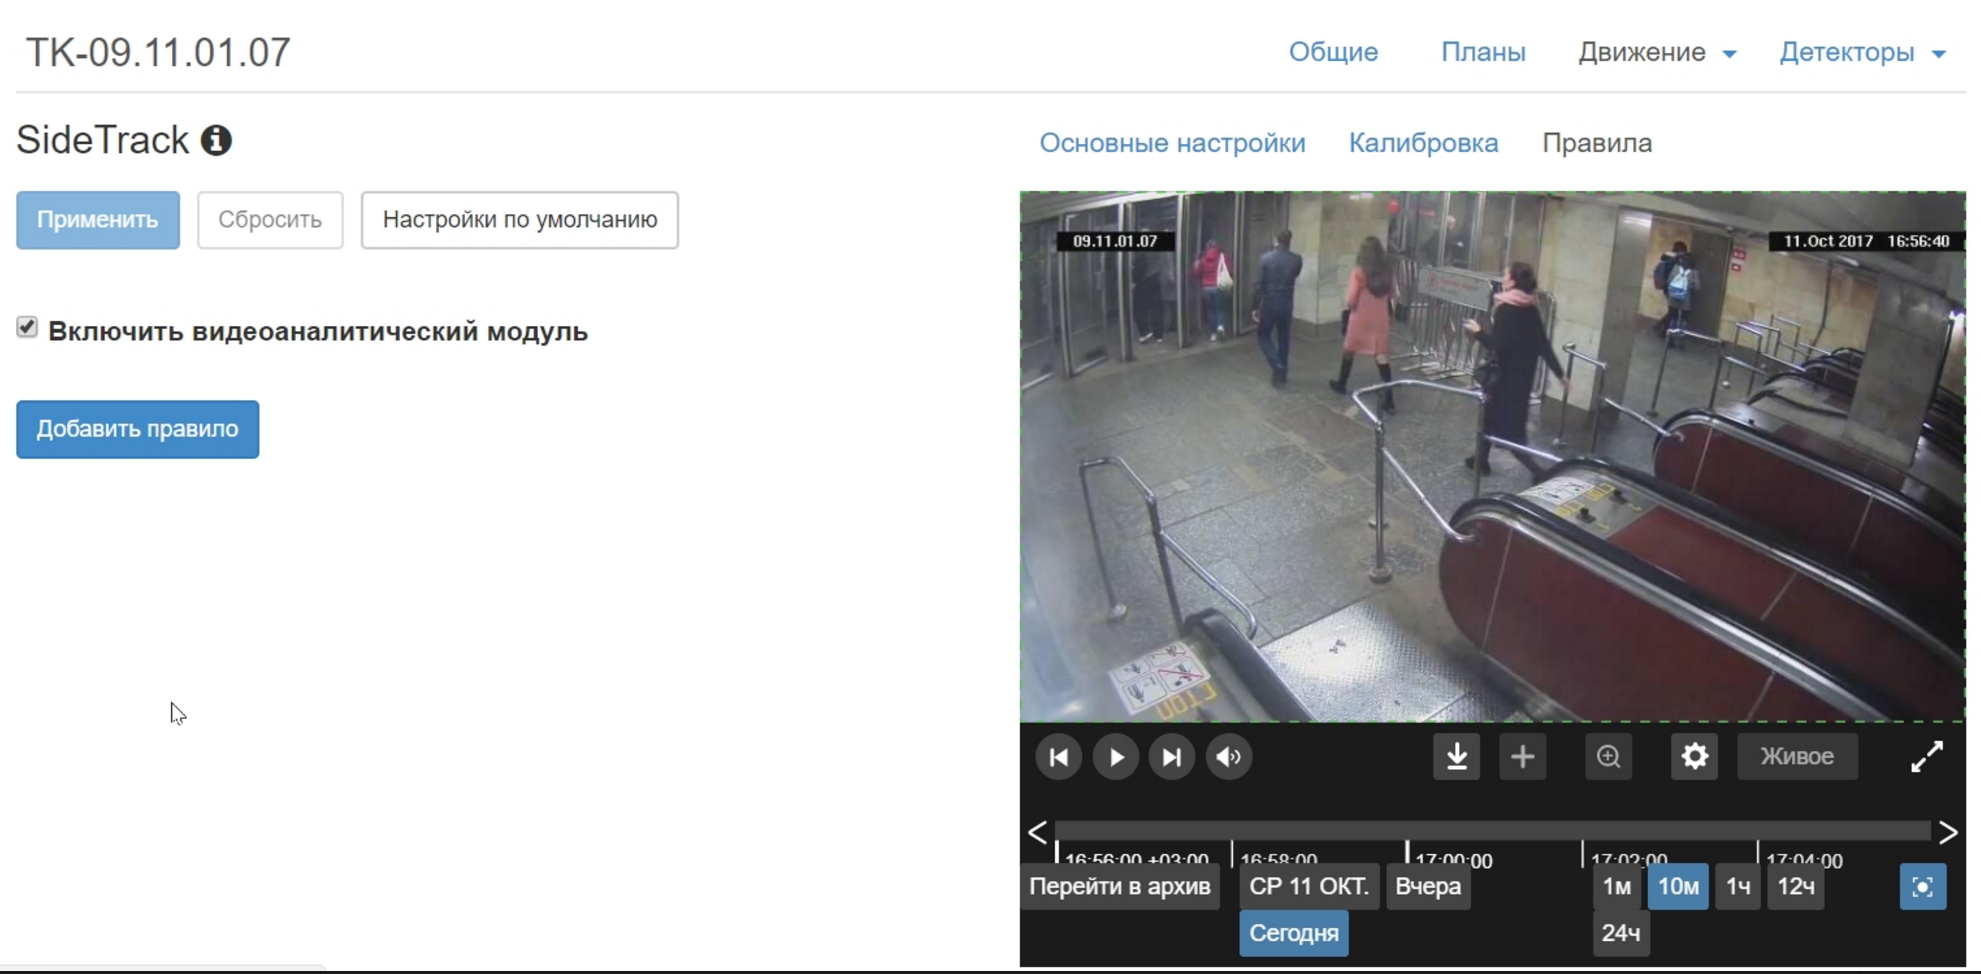
Task: Jump to Сегодня
Action: click(1294, 933)
